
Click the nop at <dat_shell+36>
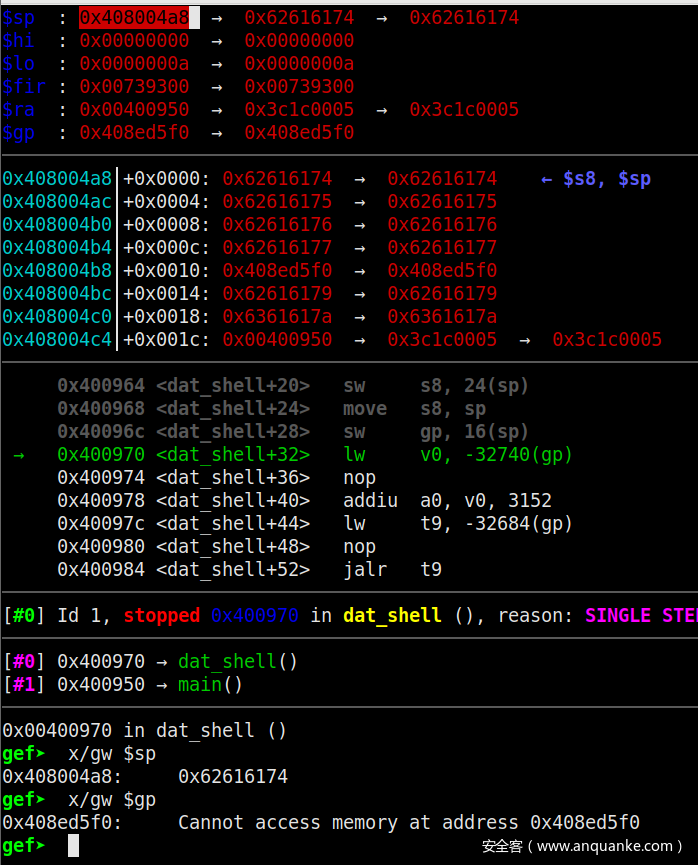359,478
